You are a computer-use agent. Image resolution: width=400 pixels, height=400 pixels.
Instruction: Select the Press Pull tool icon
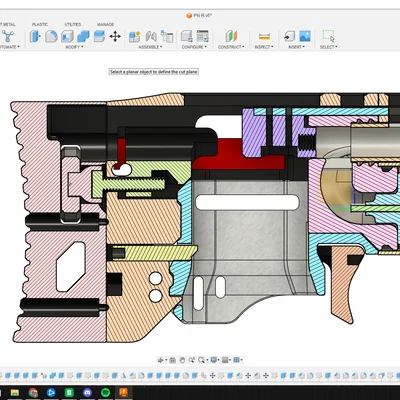(x=35, y=36)
